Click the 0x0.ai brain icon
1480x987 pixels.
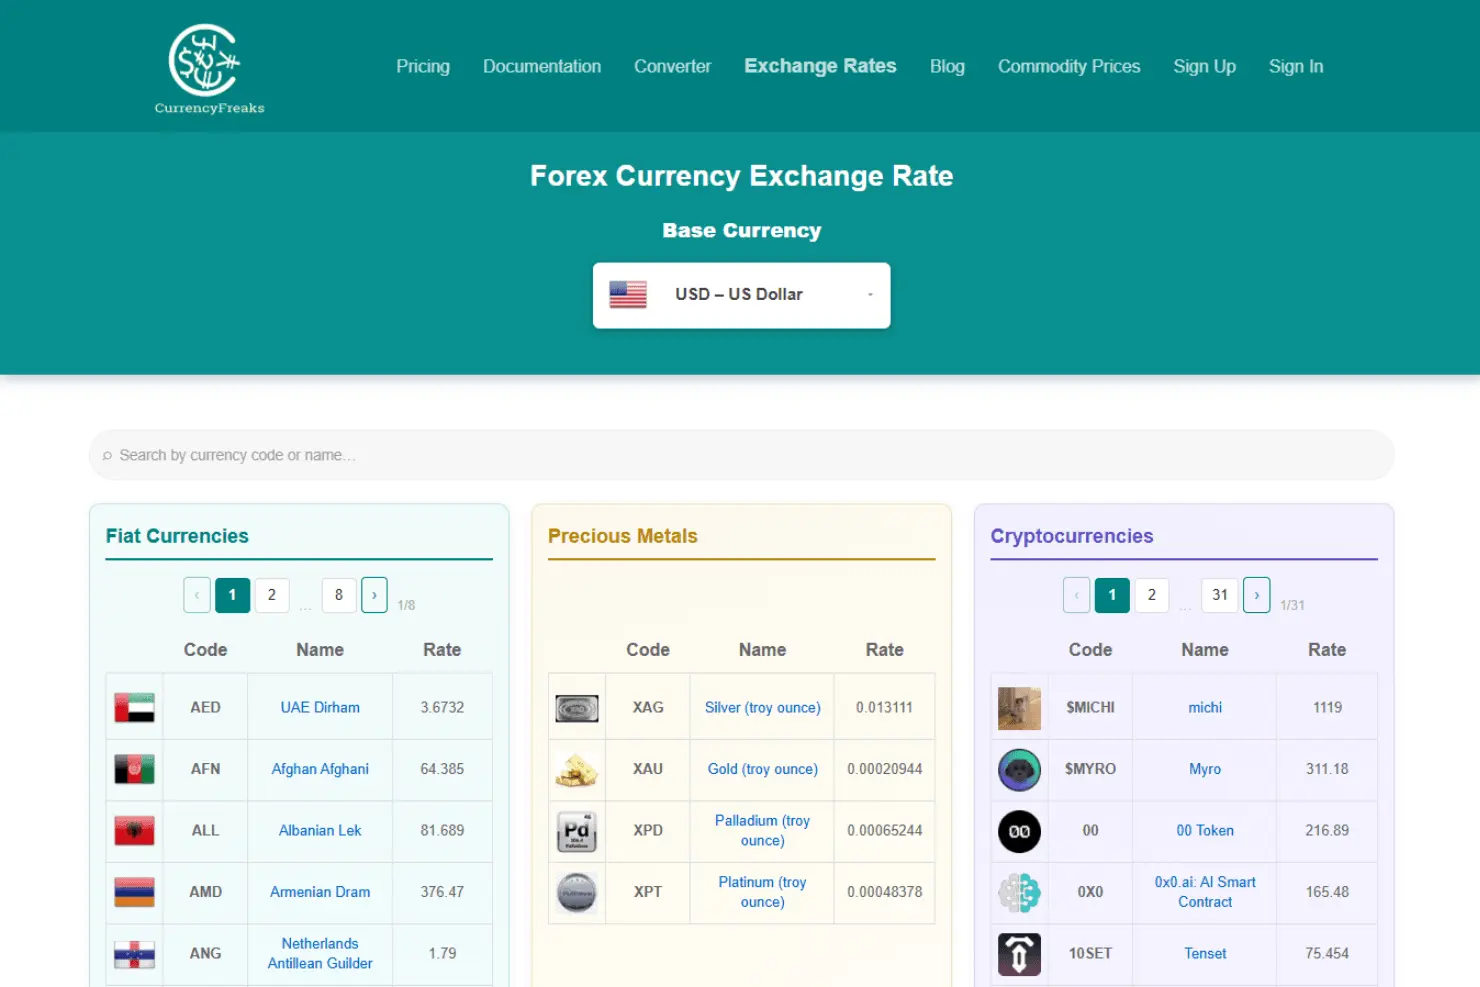(x=1019, y=893)
